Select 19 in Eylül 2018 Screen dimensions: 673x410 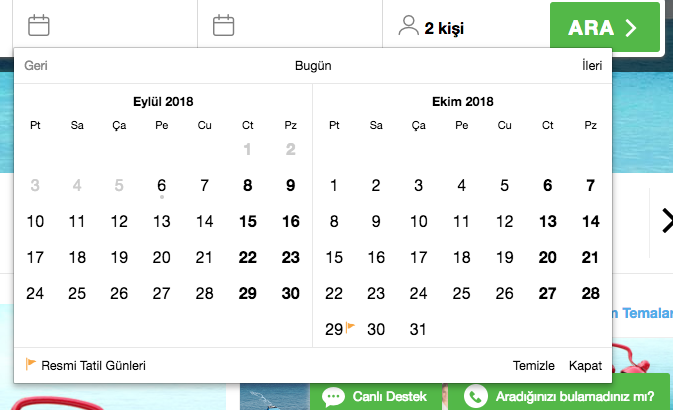pyautogui.click(x=119, y=258)
